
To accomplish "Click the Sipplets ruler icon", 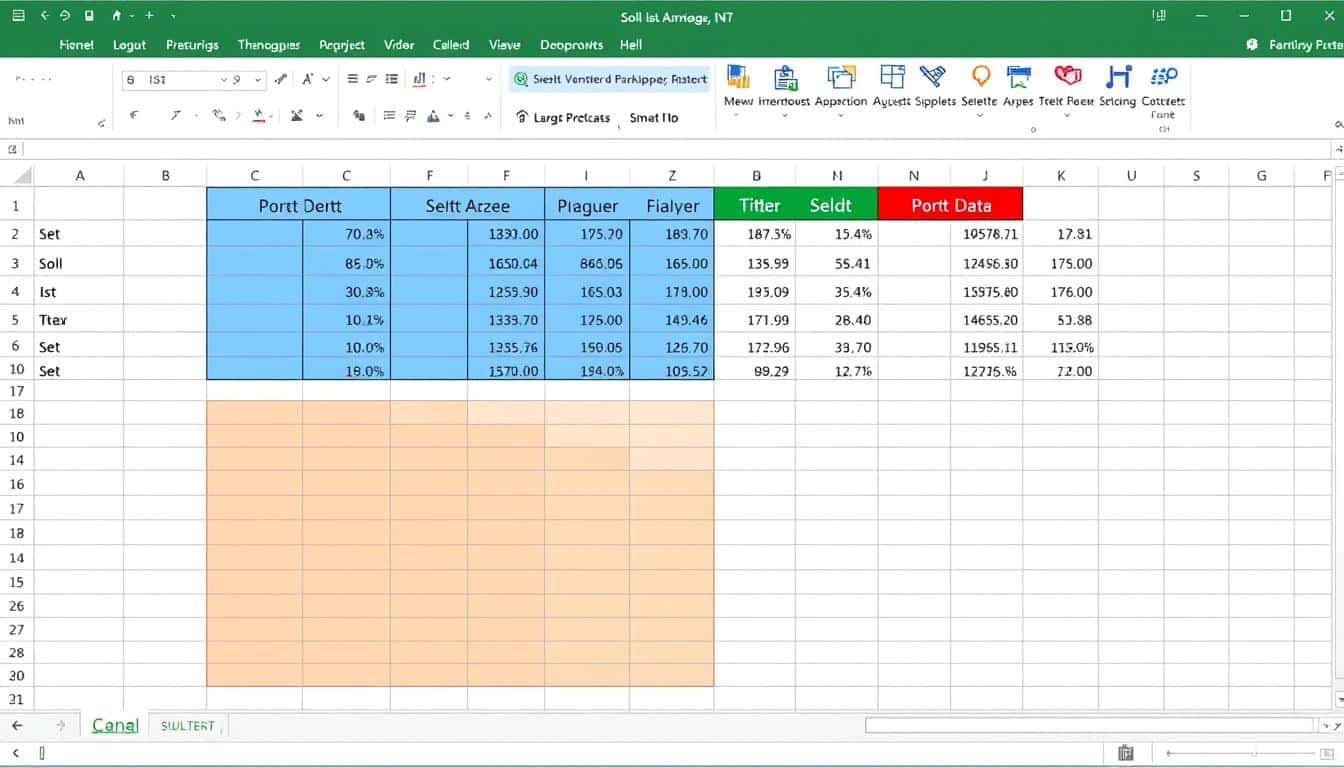I will [932, 78].
